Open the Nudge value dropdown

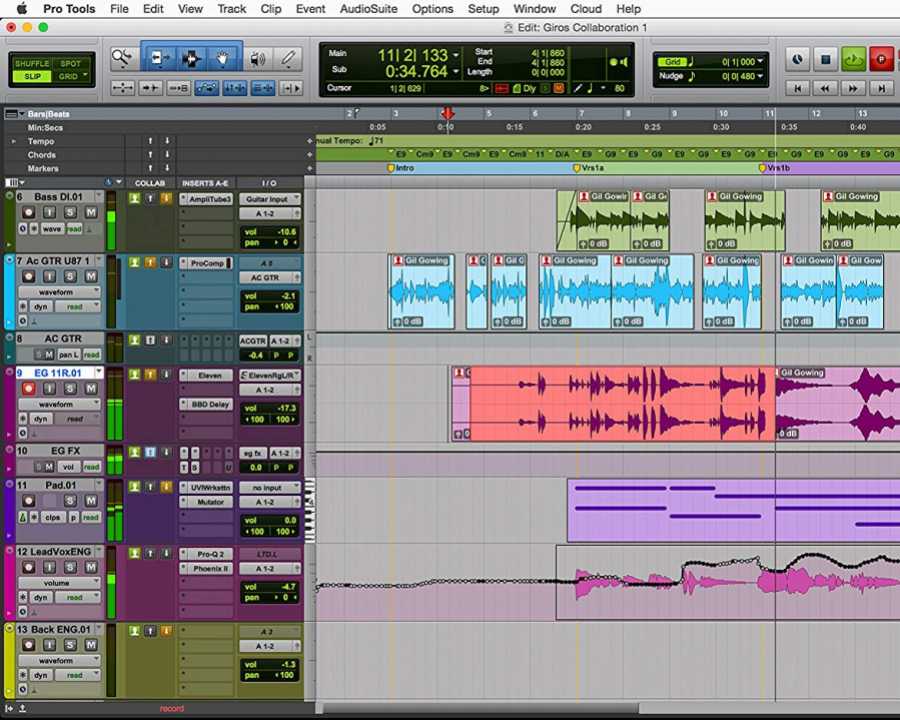761,76
